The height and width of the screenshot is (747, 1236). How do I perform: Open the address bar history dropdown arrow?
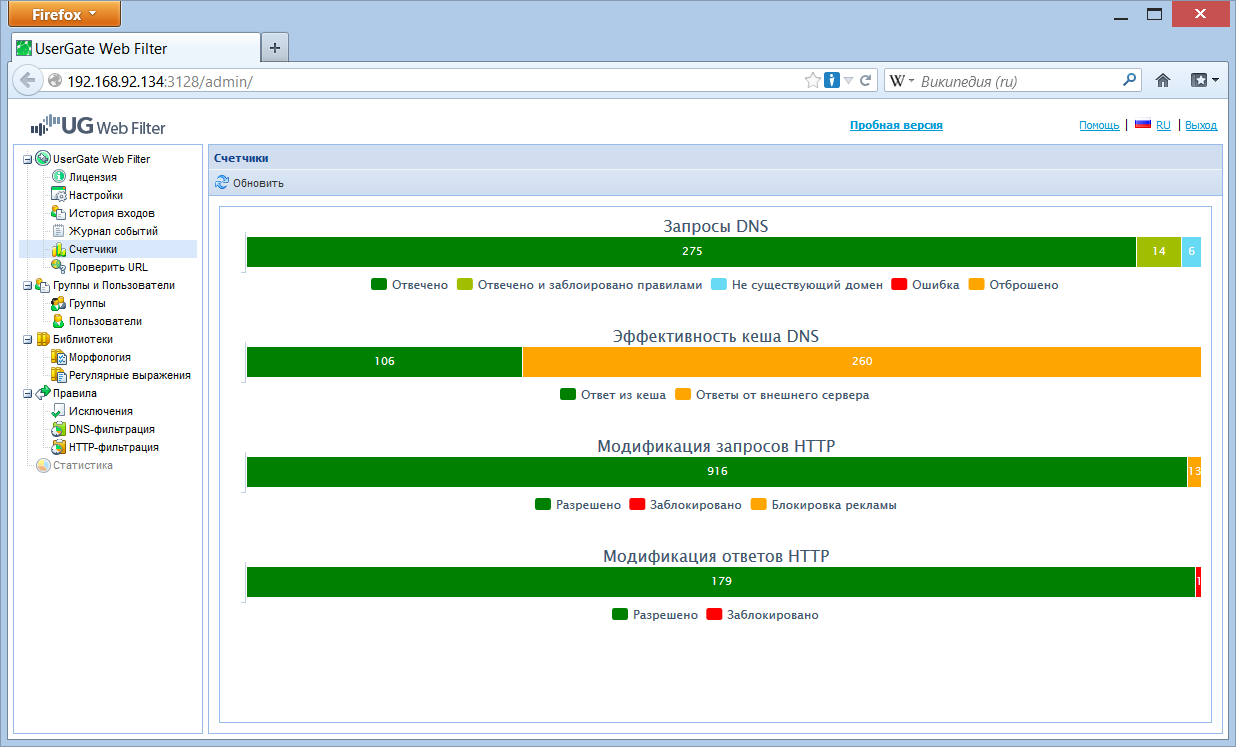tap(848, 80)
